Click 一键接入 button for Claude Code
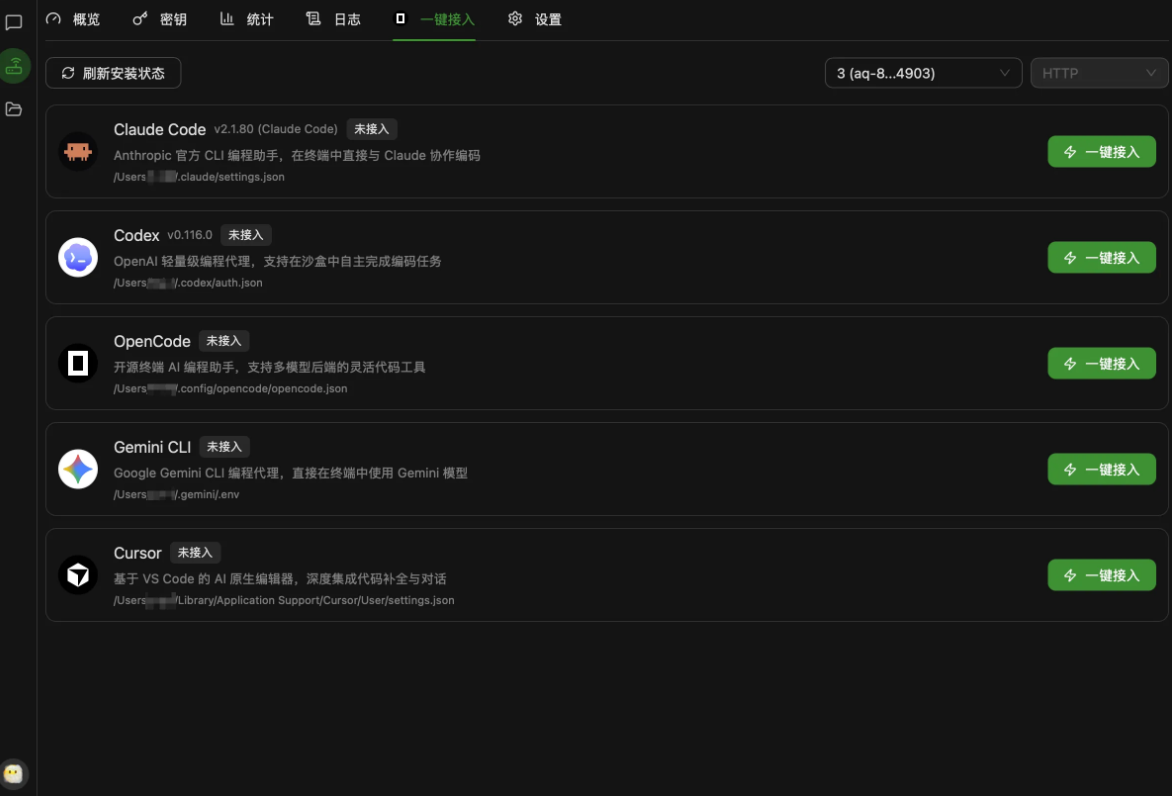Image resolution: width=1172 pixels, height=796 pixels. coord(1101,152)
